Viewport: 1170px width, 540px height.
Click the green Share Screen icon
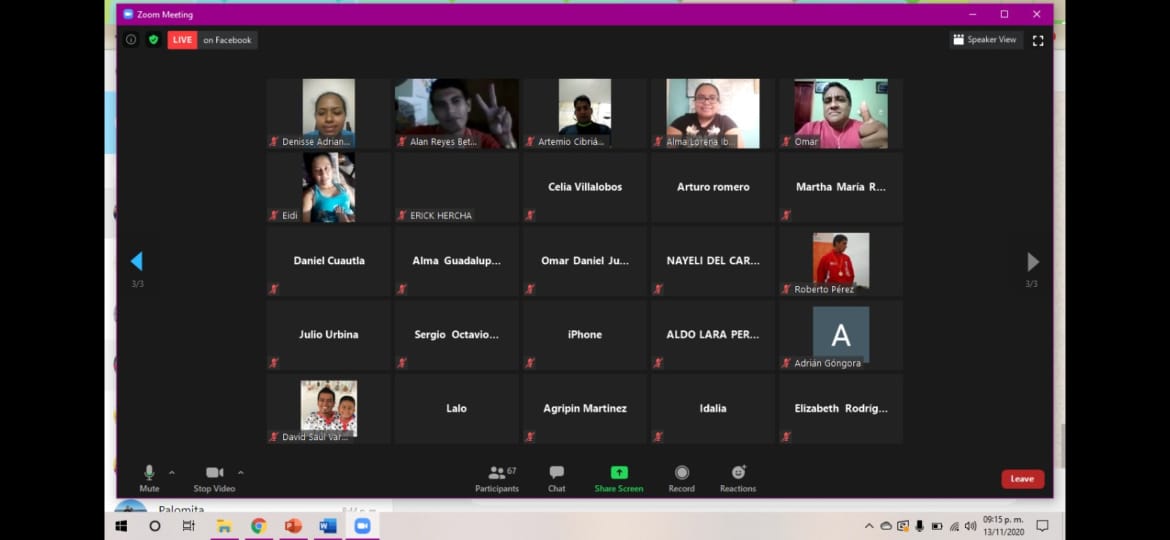point(618,473)
